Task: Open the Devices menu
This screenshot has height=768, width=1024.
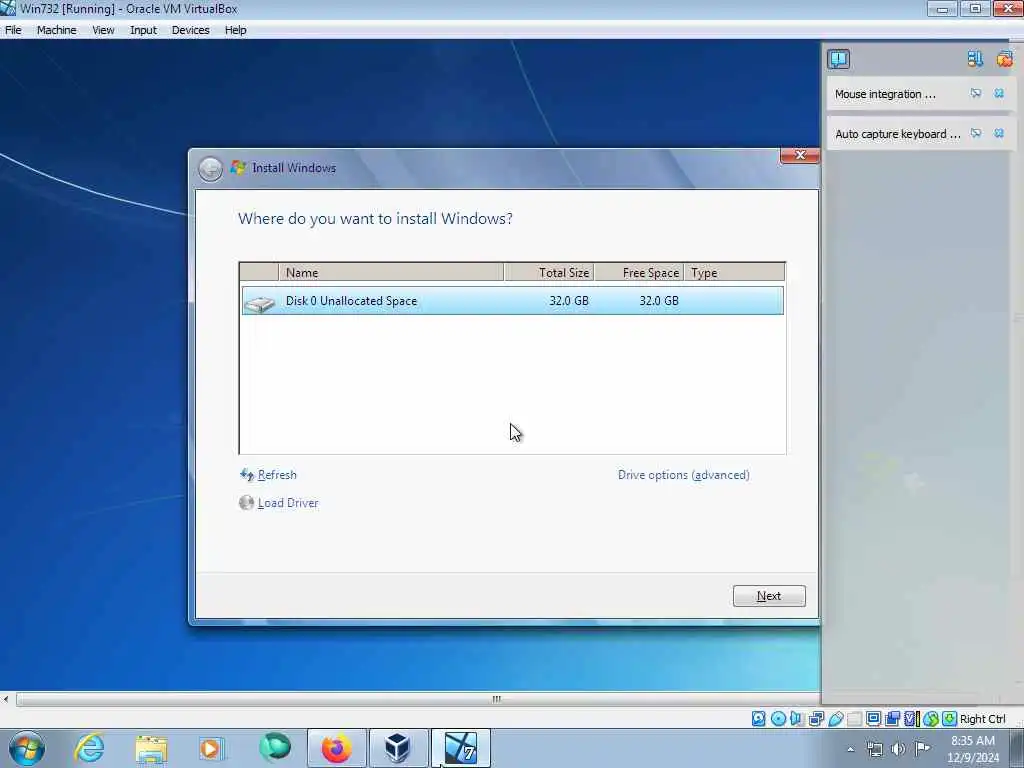Action: 191,30
